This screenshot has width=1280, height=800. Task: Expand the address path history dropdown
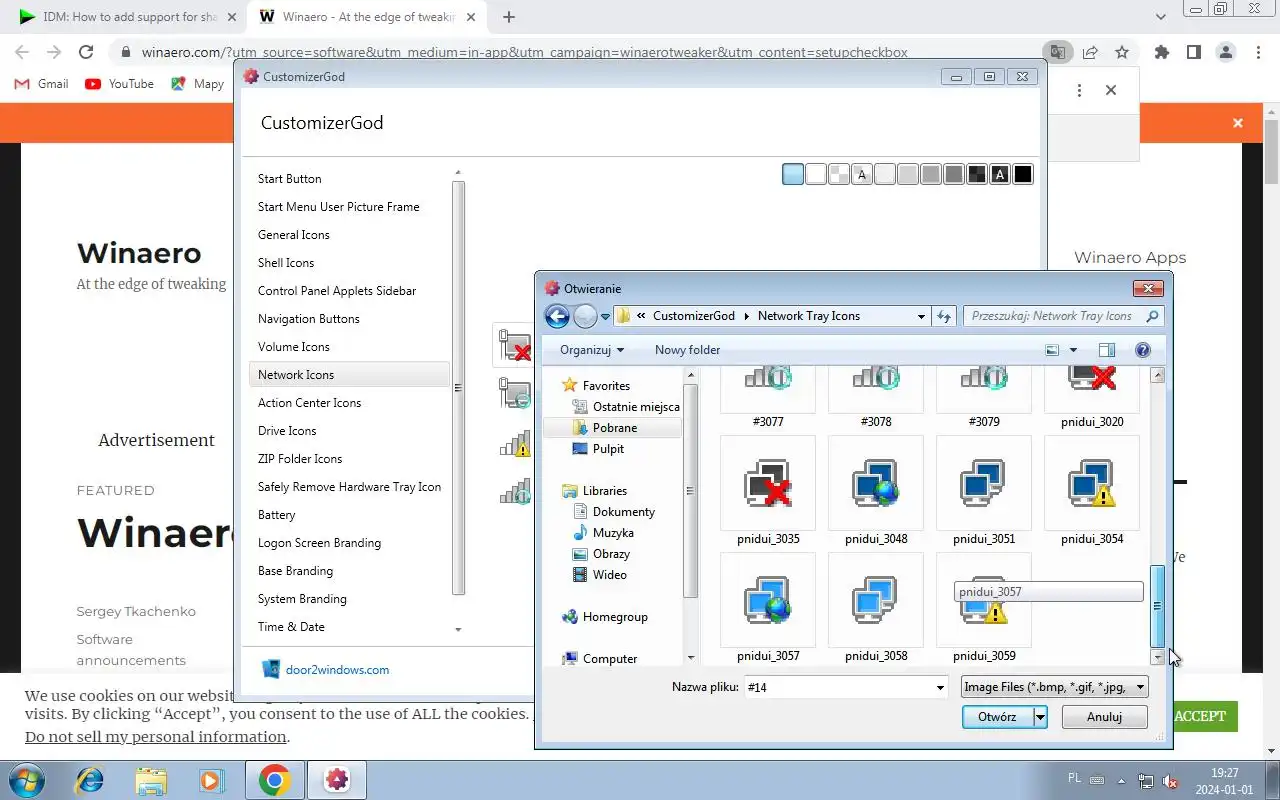921,316
